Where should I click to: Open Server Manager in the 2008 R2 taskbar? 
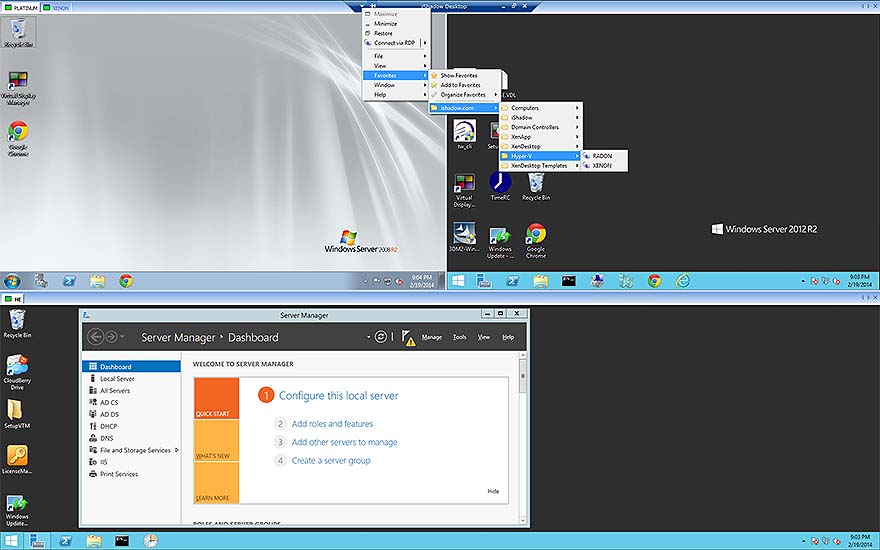tap(40, 281)
